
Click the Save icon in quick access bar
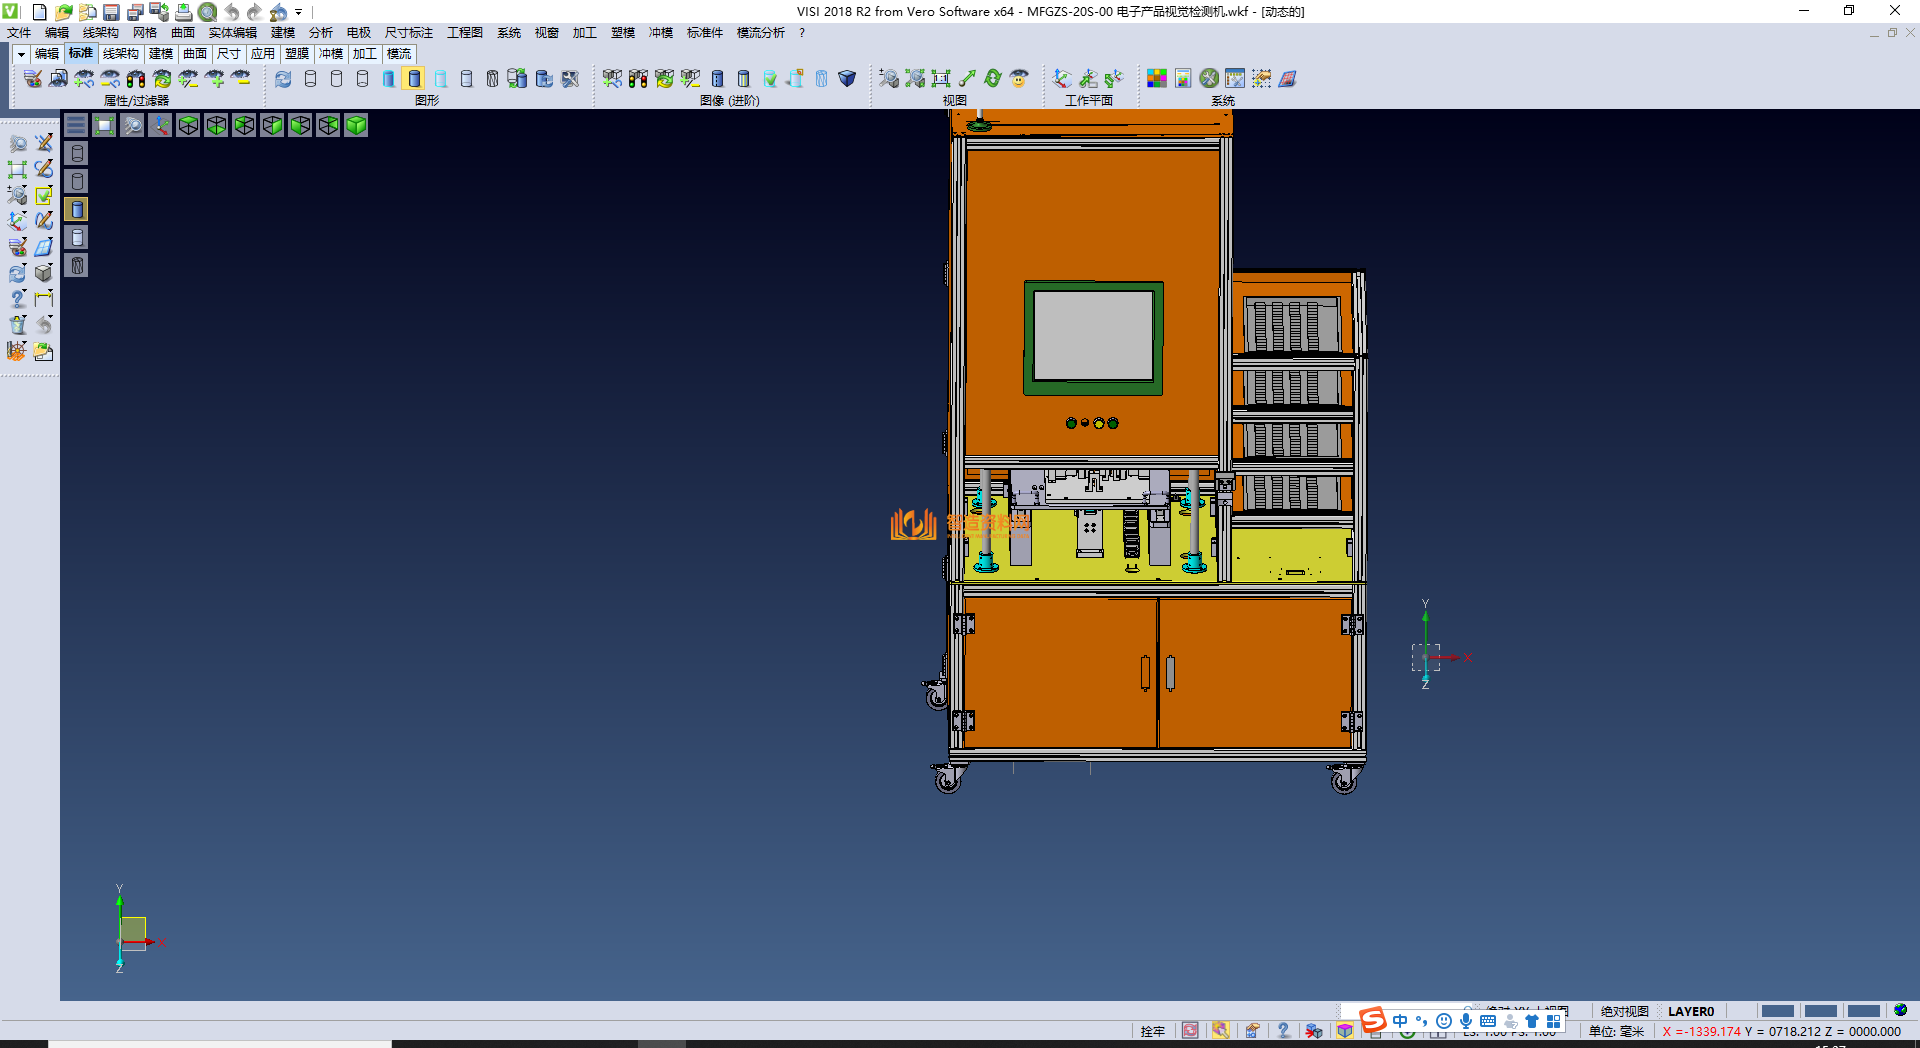pos(111,12)
